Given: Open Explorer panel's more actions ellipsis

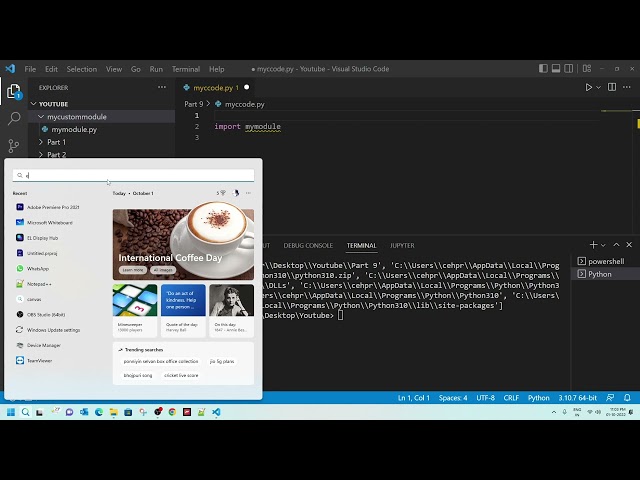Looking at the screenshot, I should point(162,87).
